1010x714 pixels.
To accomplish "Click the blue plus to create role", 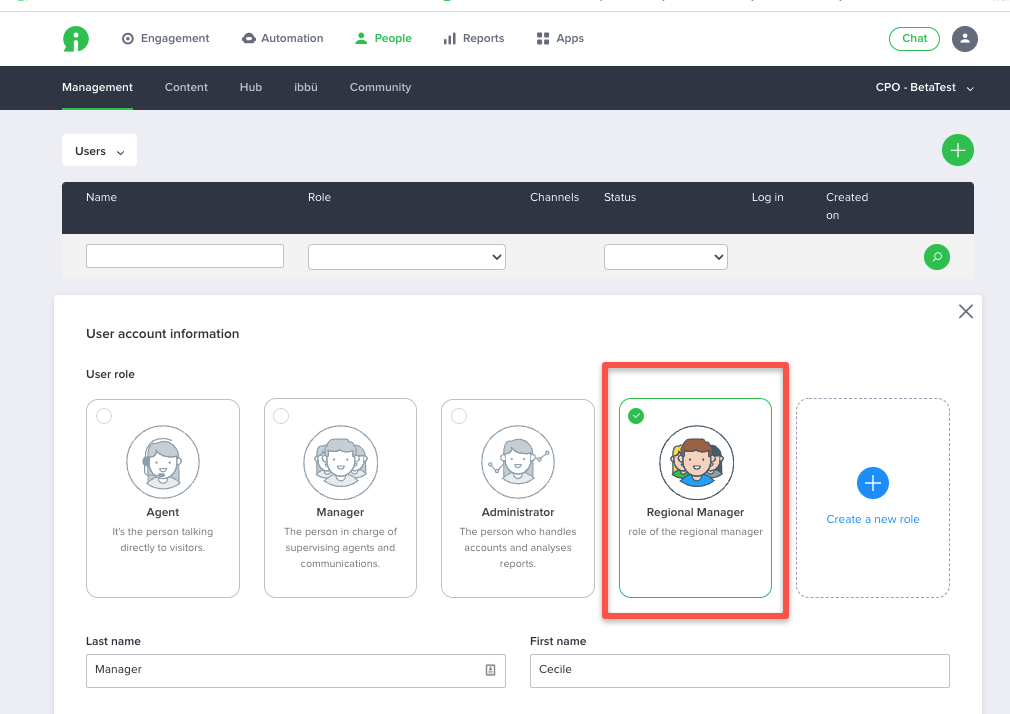I will click(873, 483).
